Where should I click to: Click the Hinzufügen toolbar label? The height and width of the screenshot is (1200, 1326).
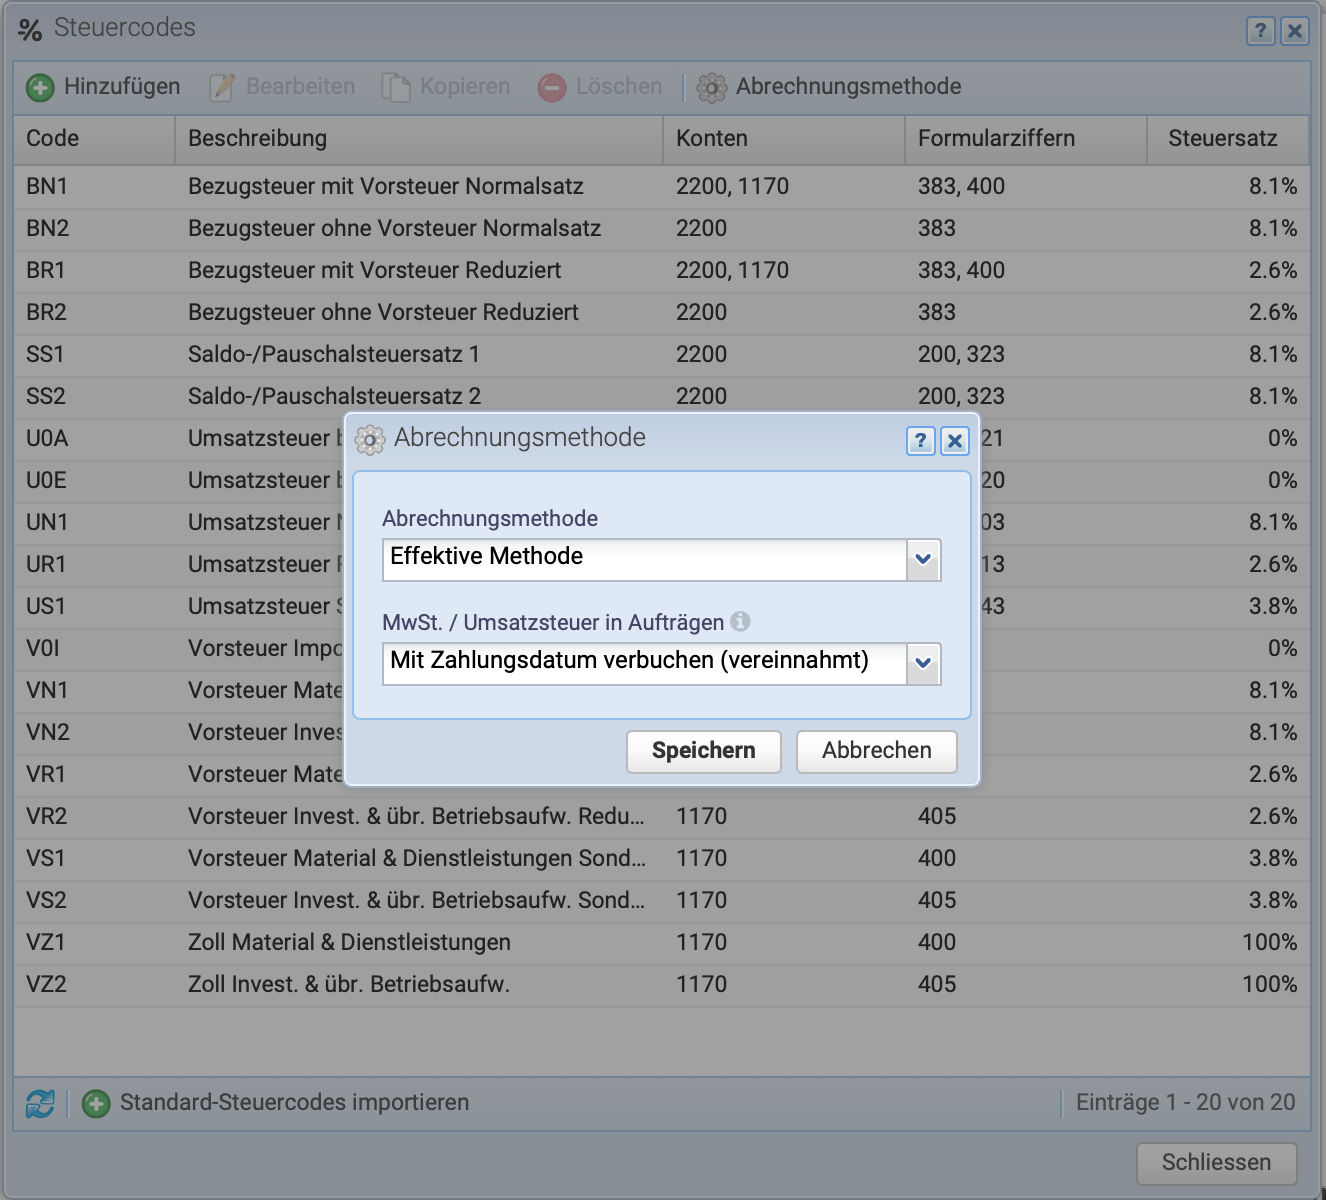click(122, 87)
